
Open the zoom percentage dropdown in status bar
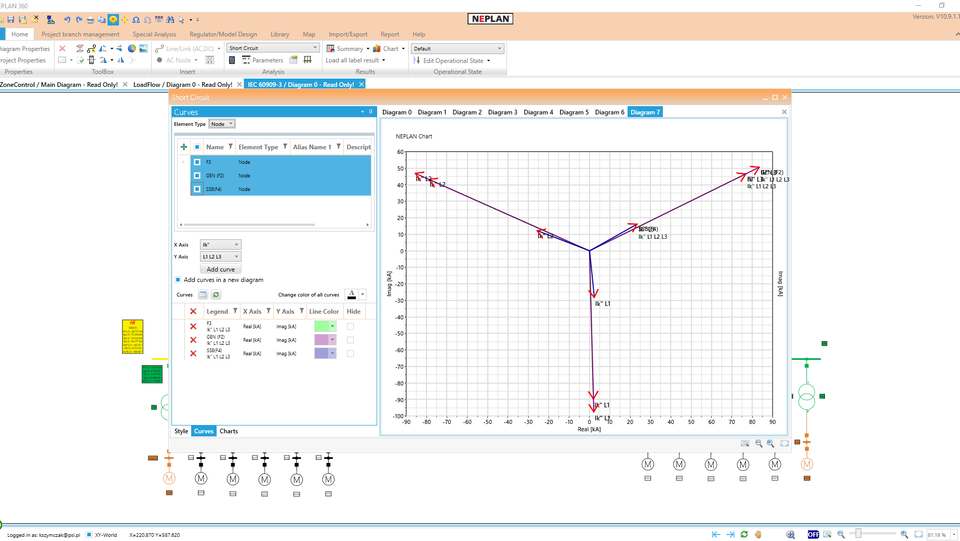coord(953,534)
